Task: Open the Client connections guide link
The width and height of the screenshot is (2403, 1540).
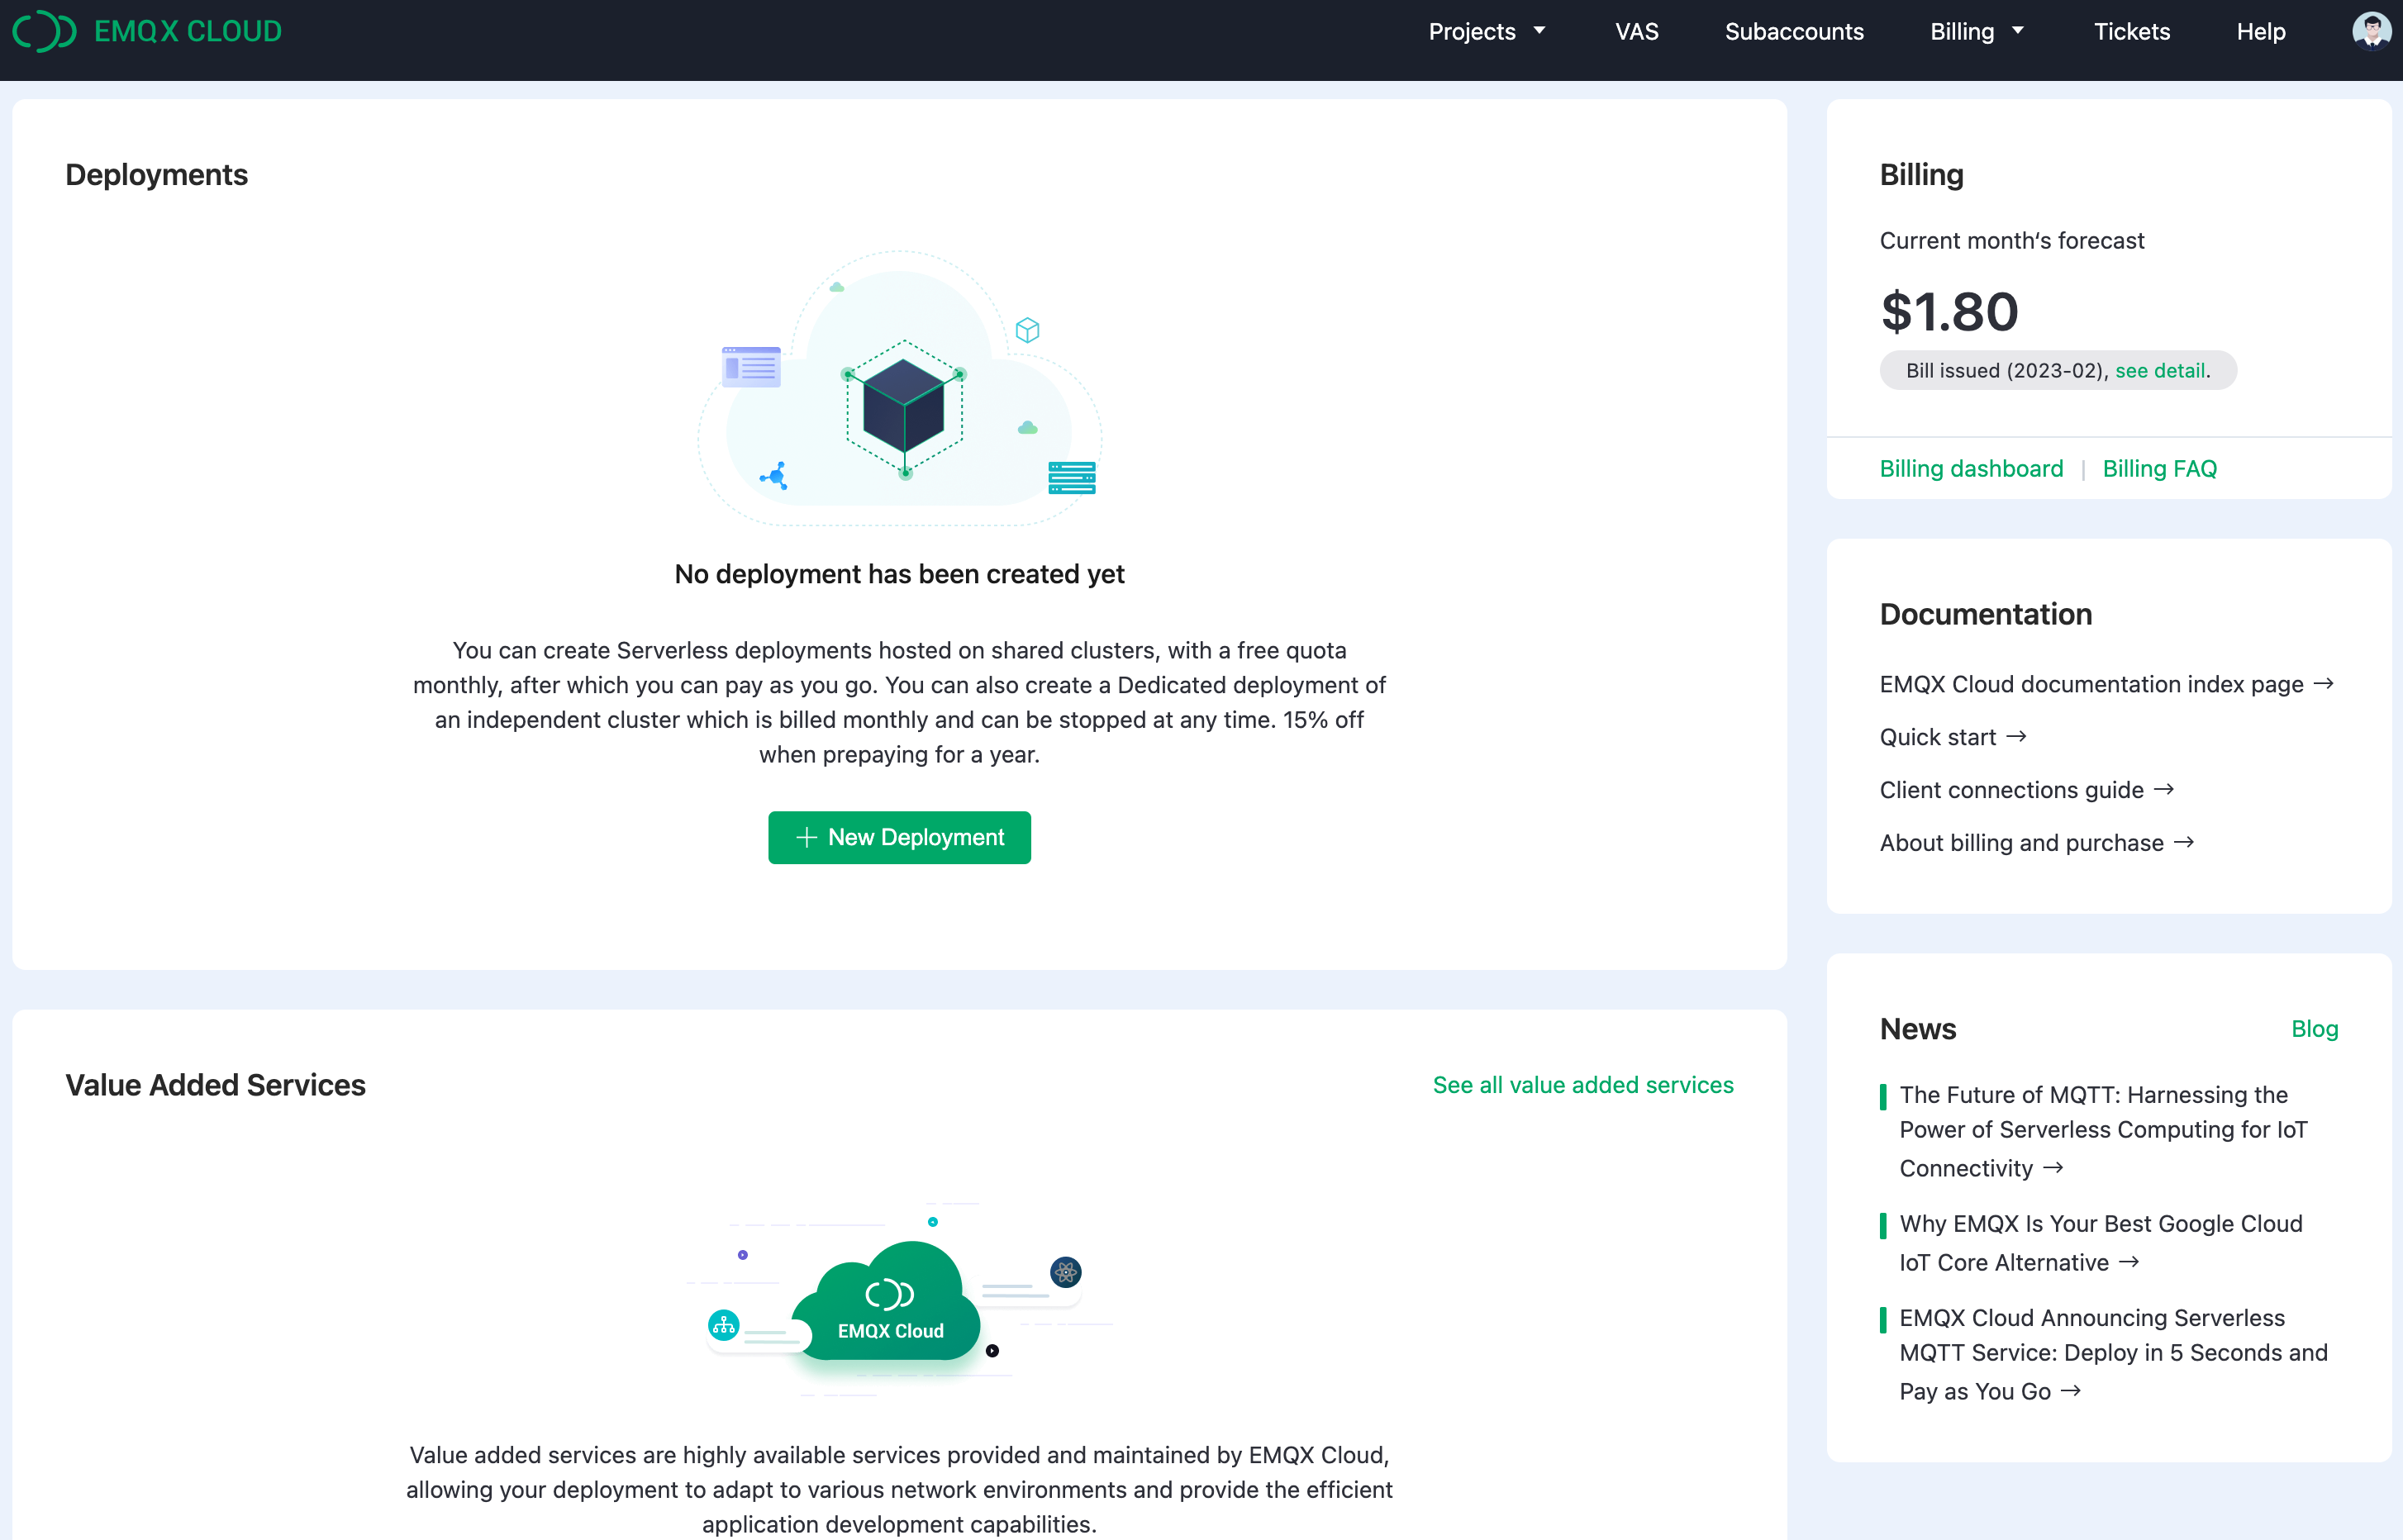Action: [2027, 790]
